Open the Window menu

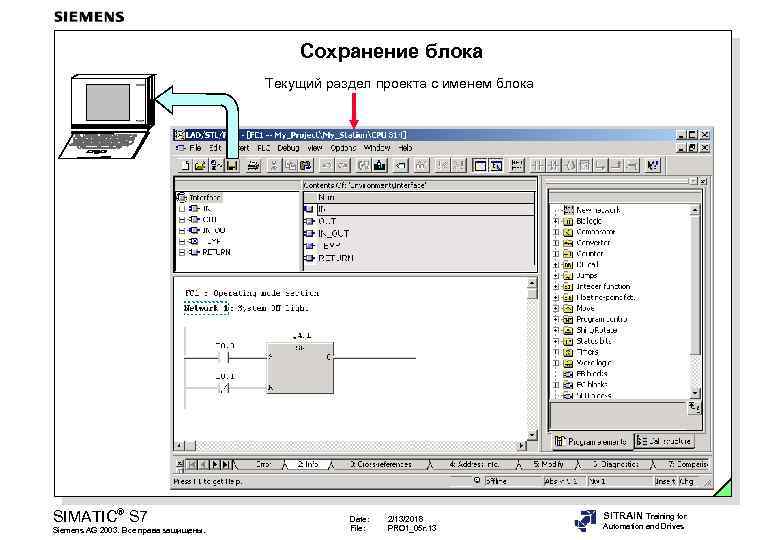[x=377, y=148]
